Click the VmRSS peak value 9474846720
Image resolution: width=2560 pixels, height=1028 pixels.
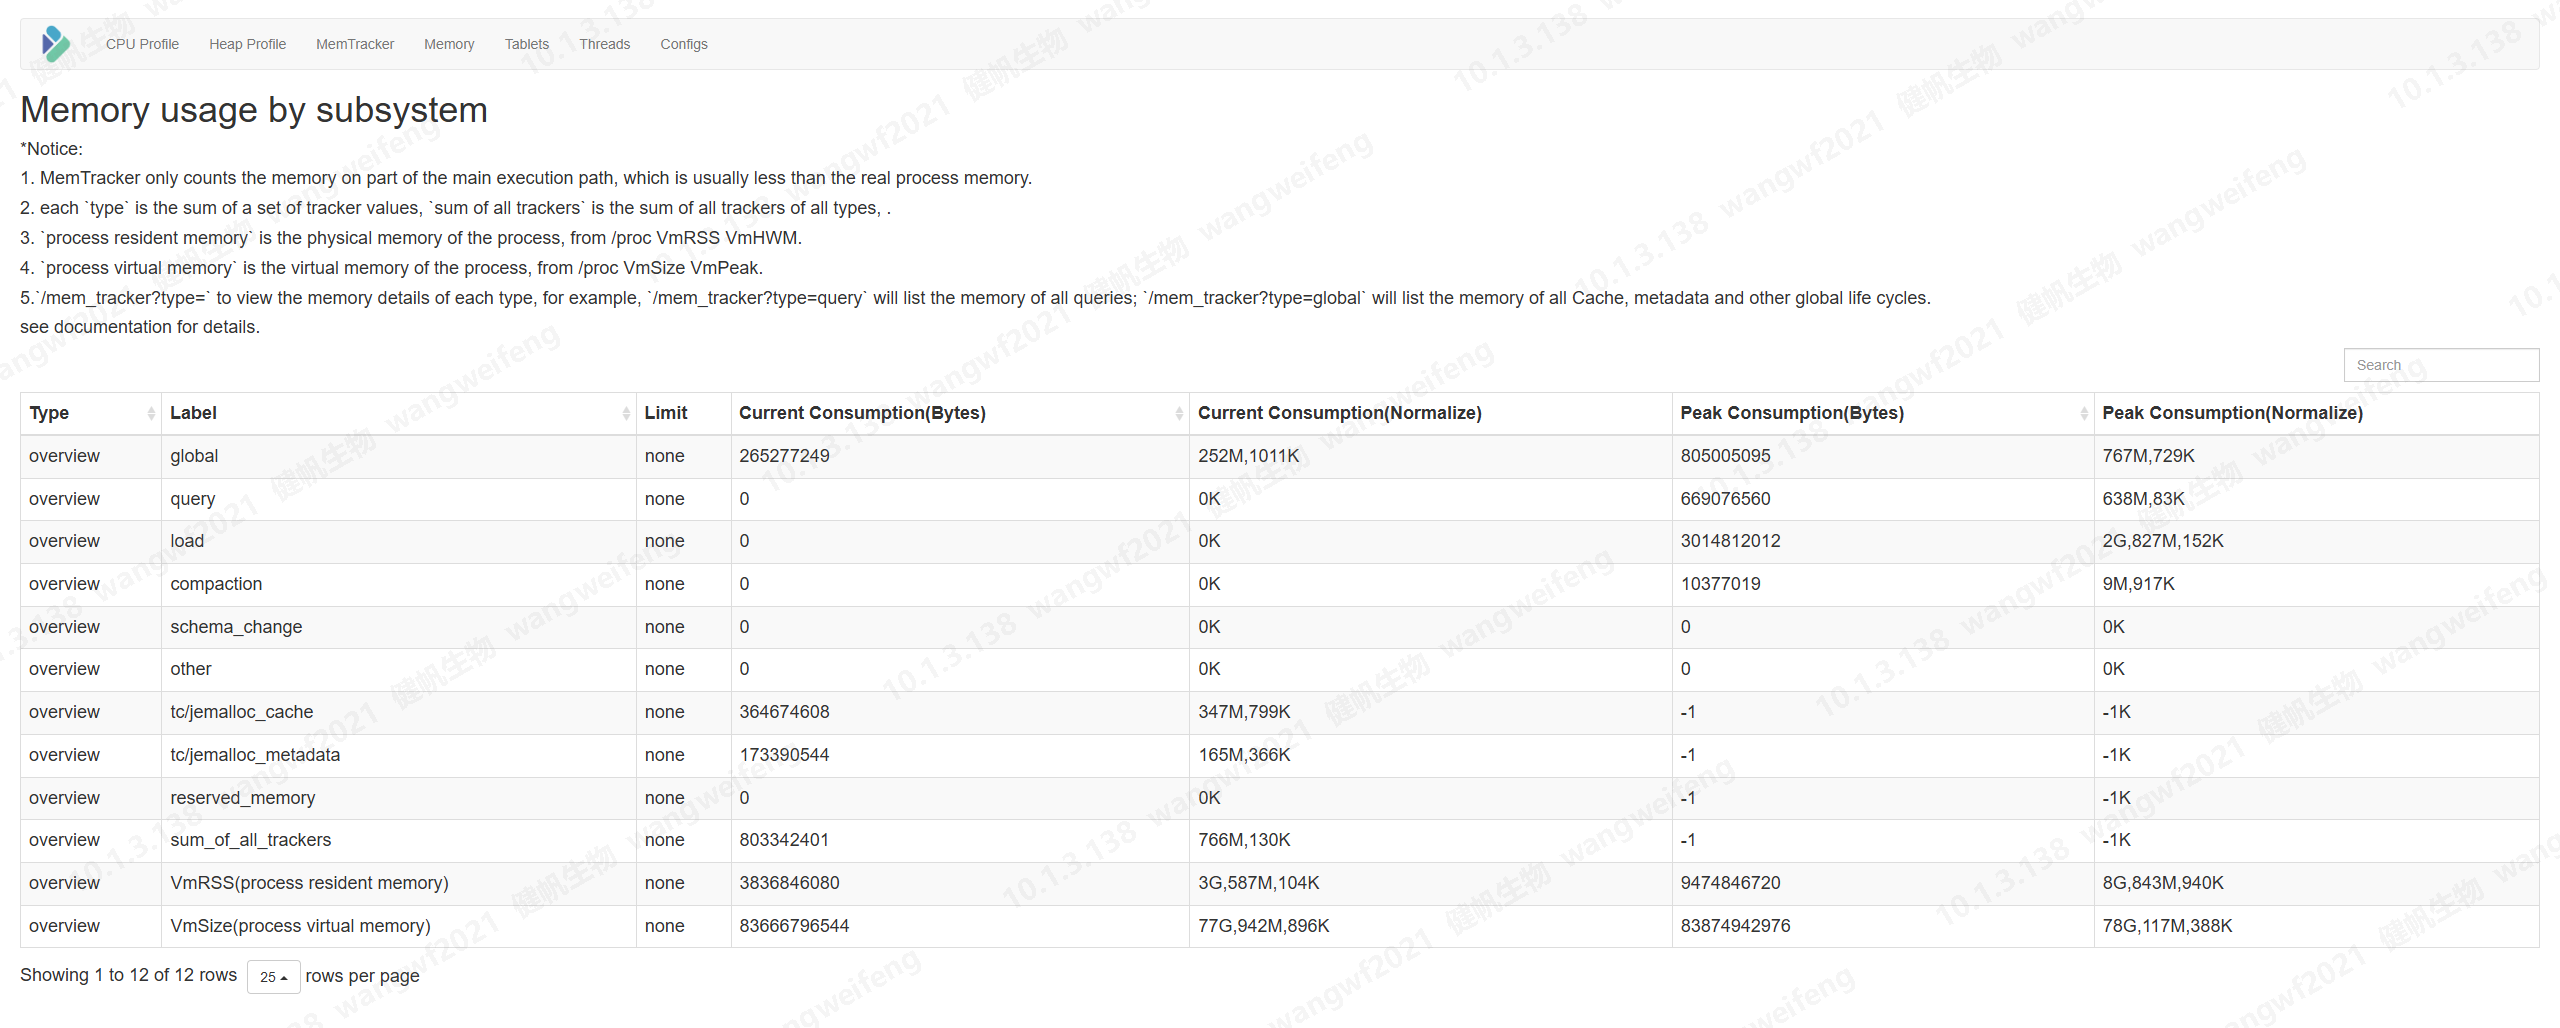pos(1730,883)
